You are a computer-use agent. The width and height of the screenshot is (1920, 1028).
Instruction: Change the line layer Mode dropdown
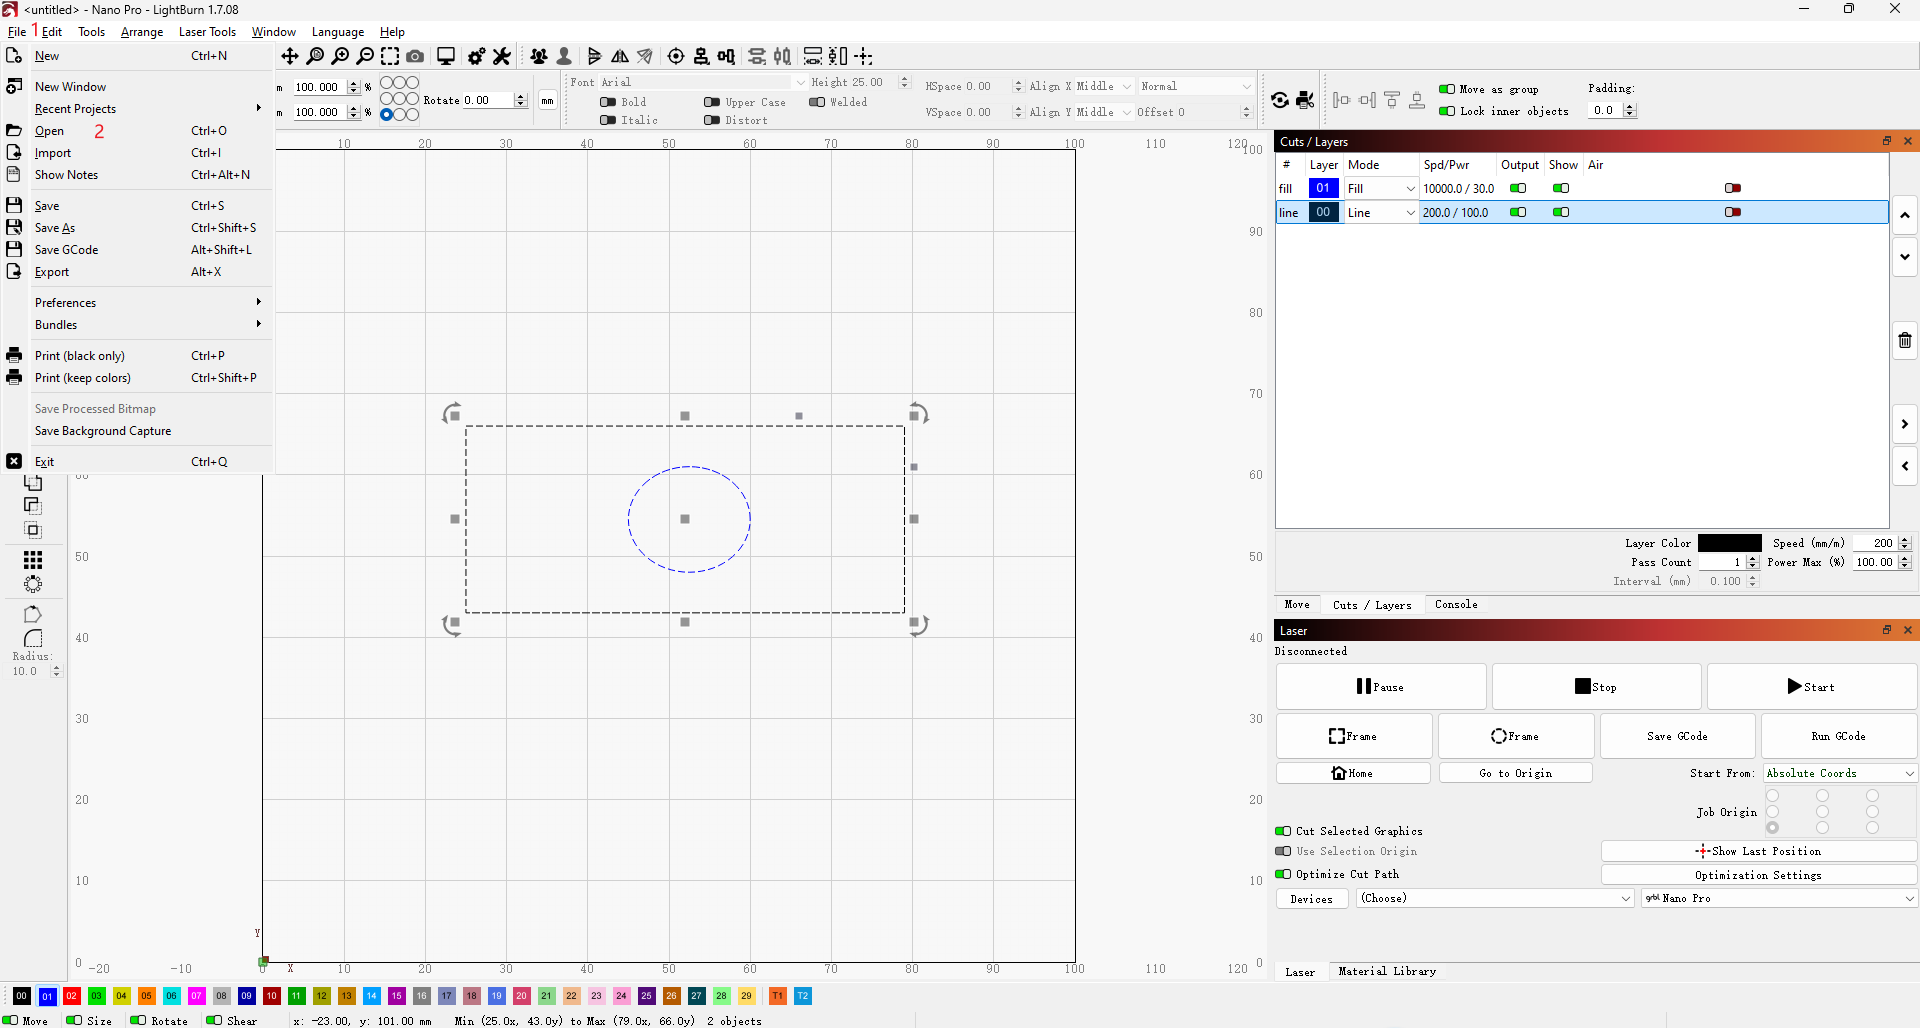point(1380,212)
